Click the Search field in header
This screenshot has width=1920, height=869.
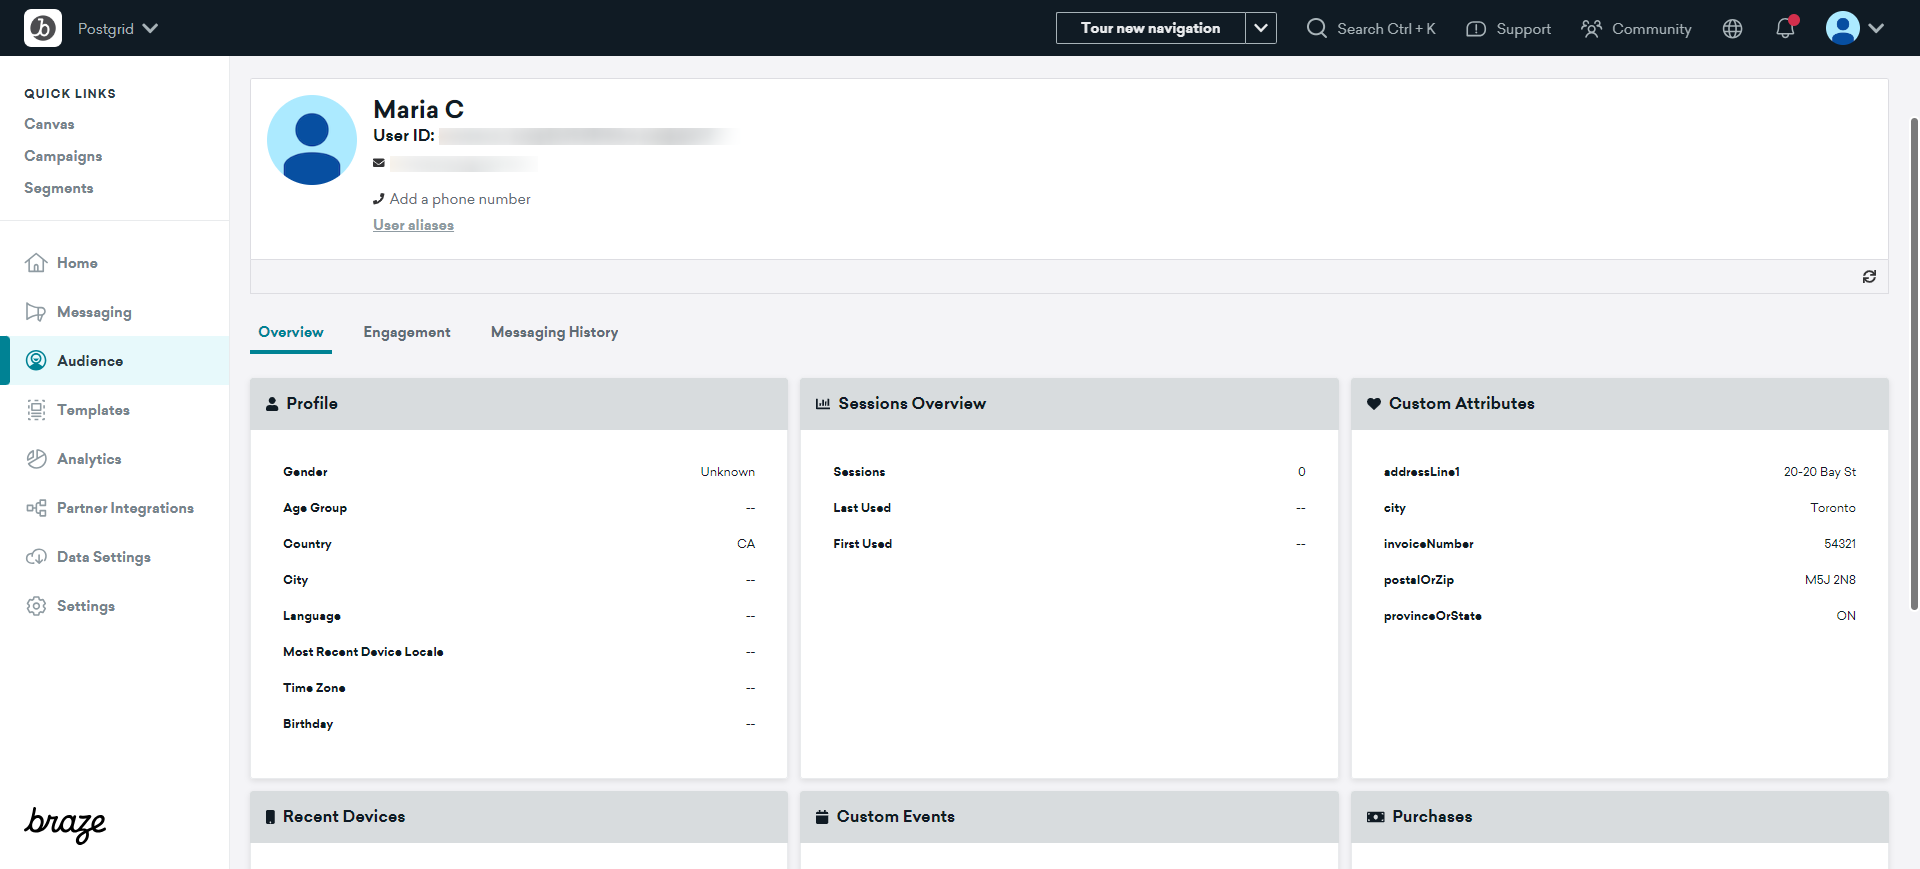click(1371, 29)
